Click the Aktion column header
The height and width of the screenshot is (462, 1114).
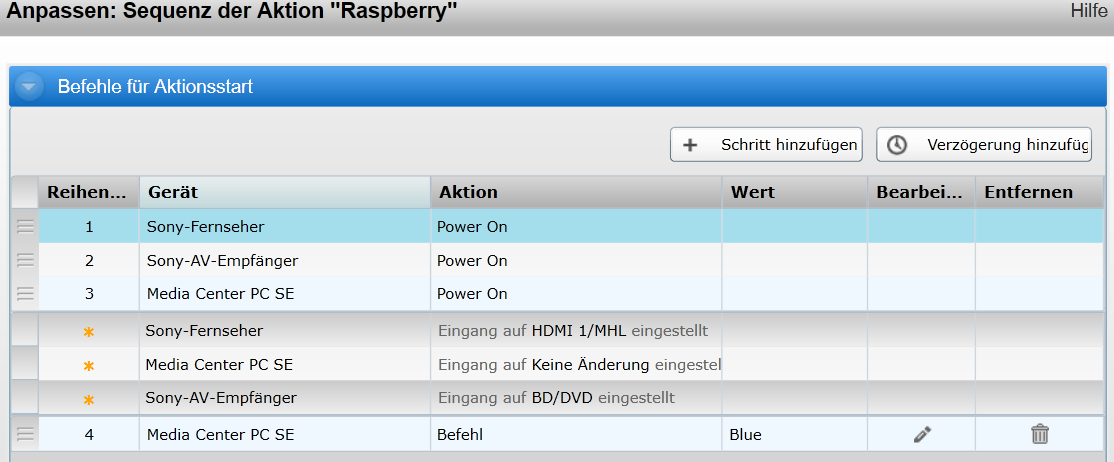point(576,192)
